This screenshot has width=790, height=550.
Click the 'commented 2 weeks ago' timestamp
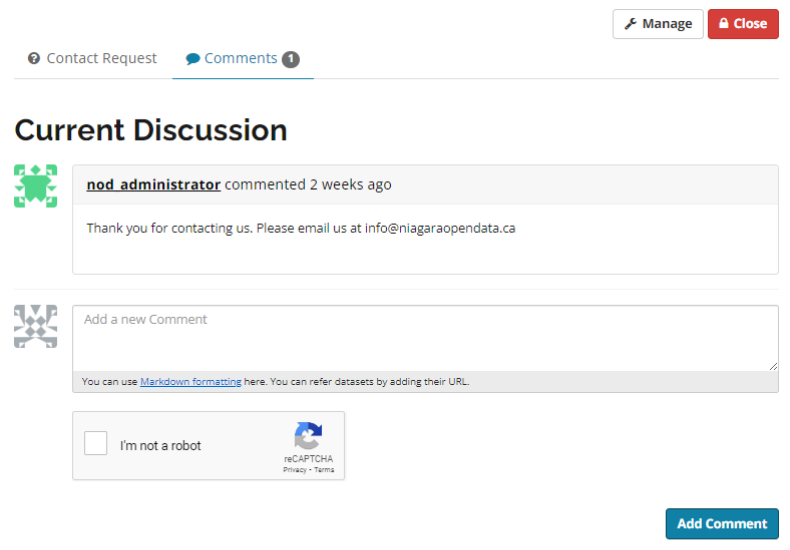(308, 185)
